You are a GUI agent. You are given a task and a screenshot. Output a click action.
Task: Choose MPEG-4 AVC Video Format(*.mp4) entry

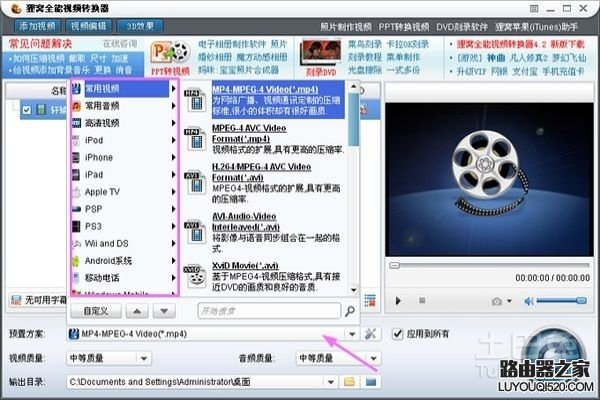pos(264,139)
